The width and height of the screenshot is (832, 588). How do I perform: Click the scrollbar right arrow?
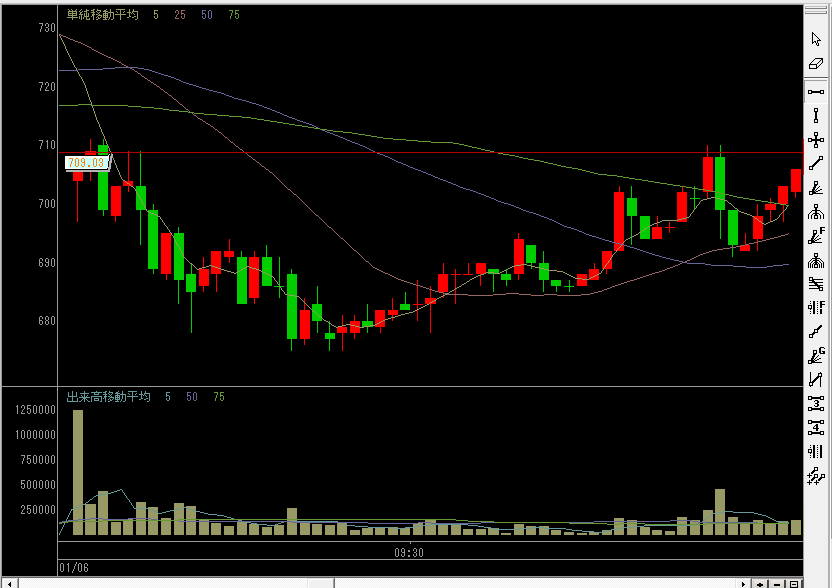click(x=743, y=584)
